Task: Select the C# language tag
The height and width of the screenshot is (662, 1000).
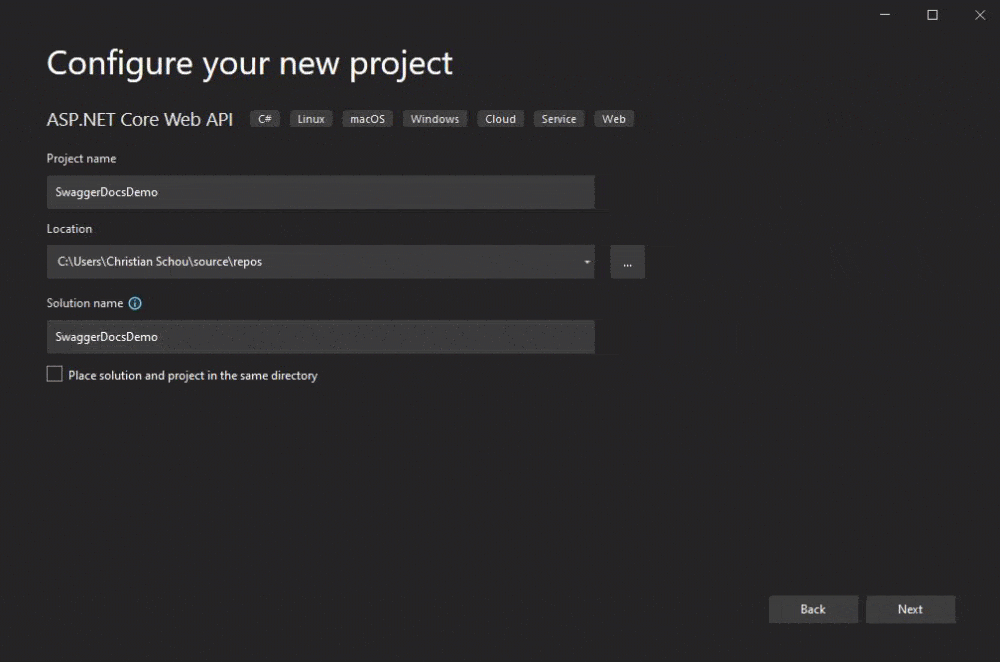Action: point(264,118)
